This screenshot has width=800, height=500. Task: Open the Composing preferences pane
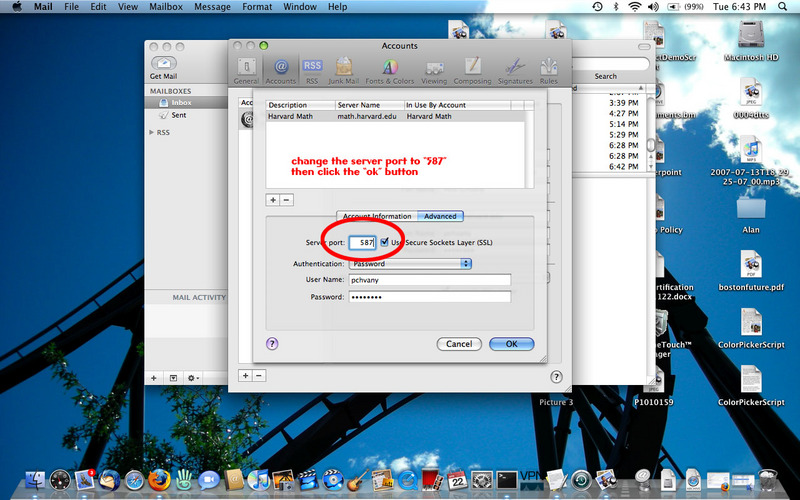coord(472,70)
